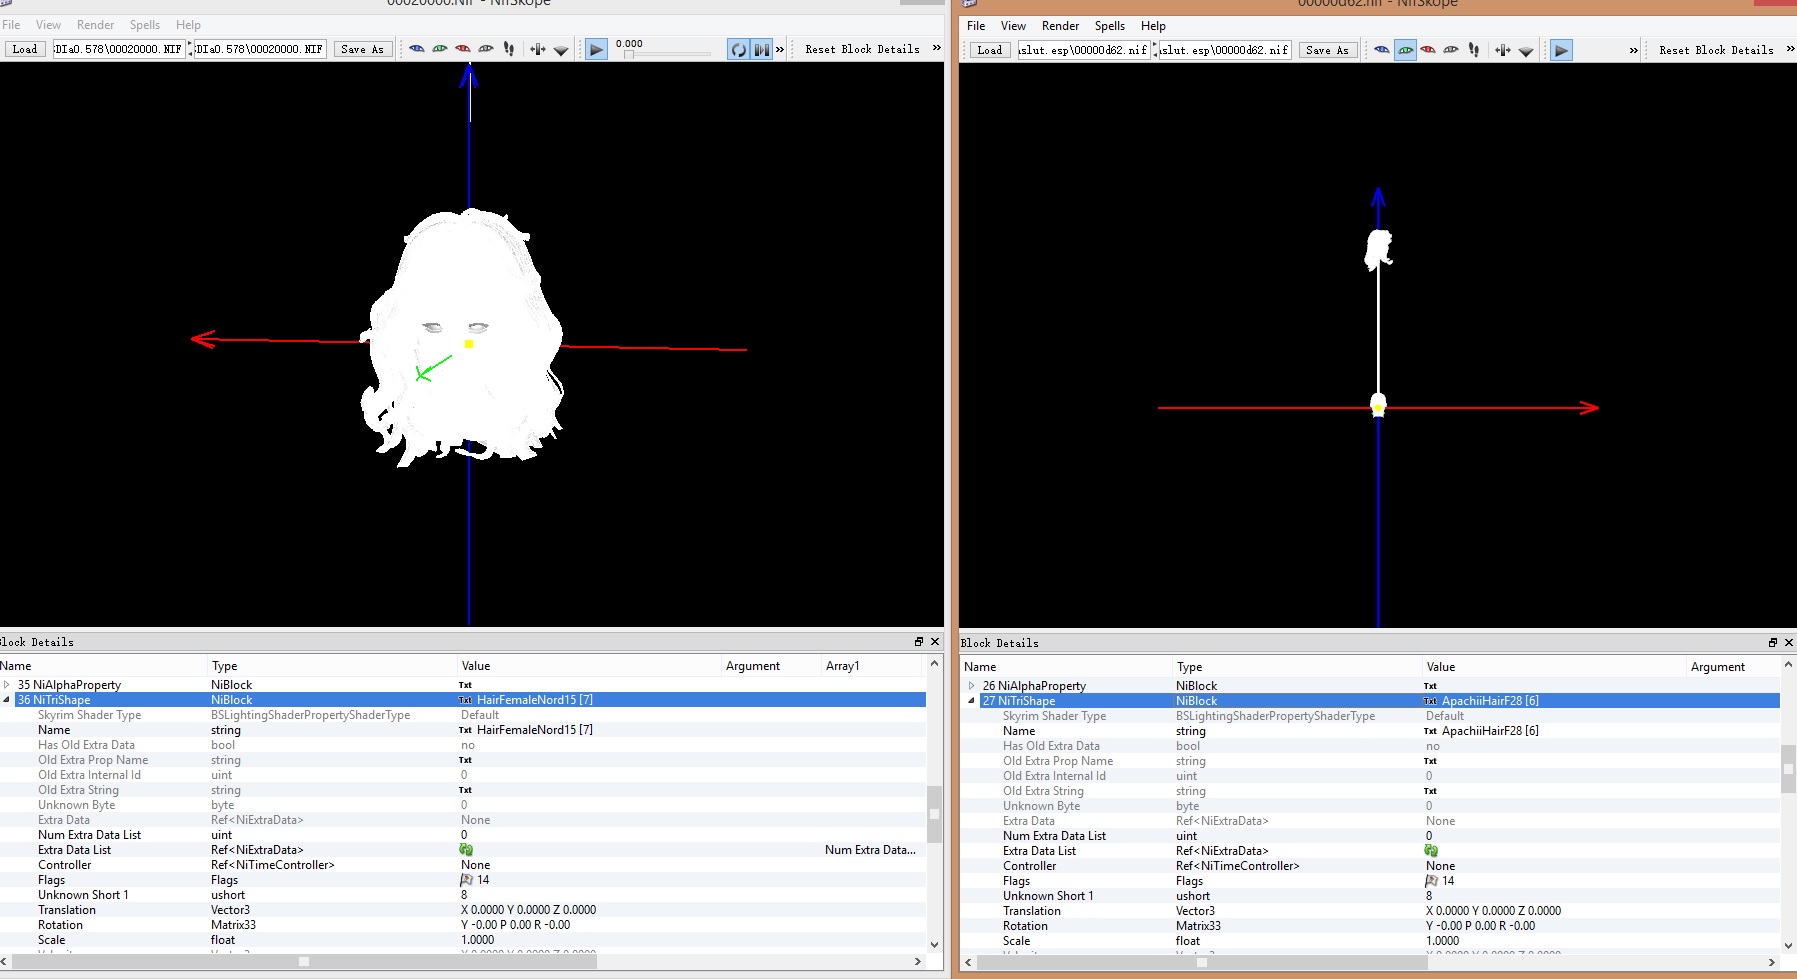1797x979 pixels.
Task: Collapse the 27 NiTriShape node in right tree
Action: click(x=971, y=701)
